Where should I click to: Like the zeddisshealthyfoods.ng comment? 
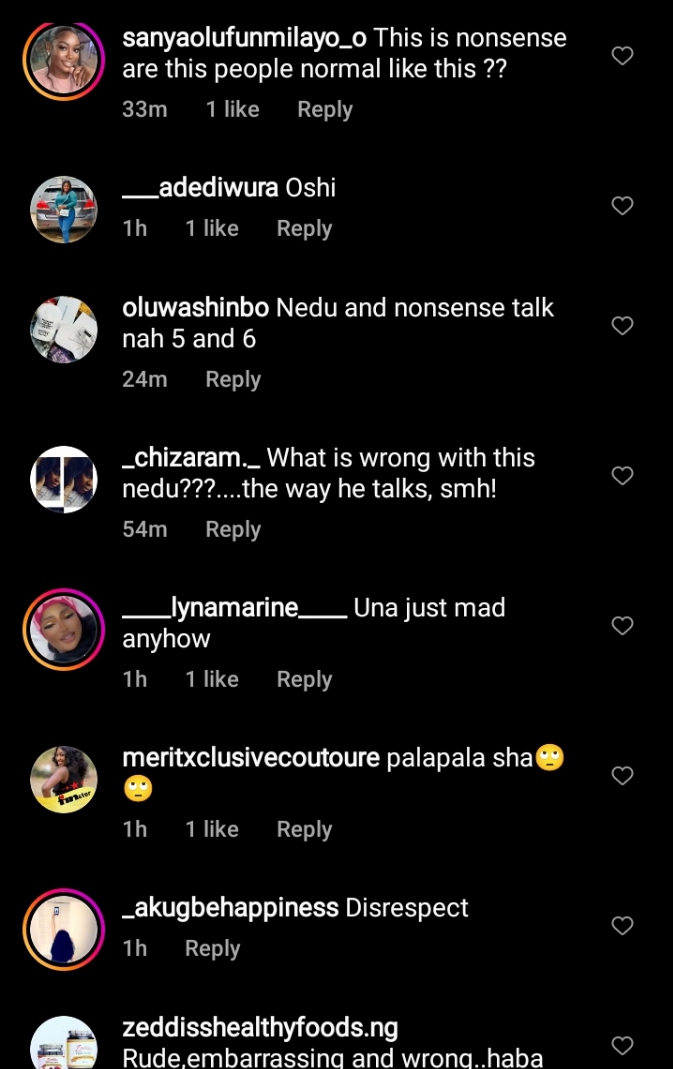point(622,1046)
